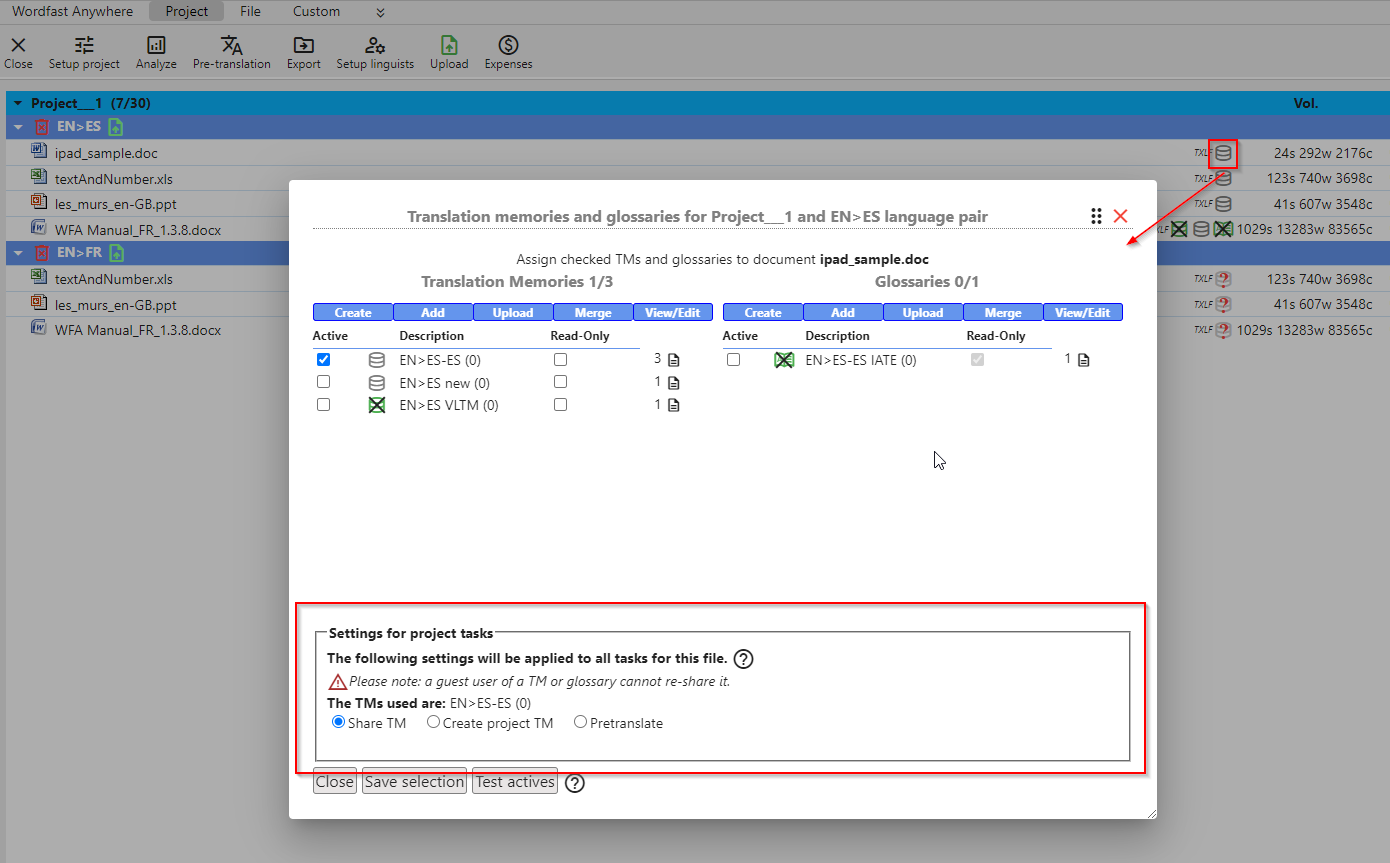This screenshot has width=1390, height=863.
Task: Click the help icon next to Test actives
Action: point(574,783)
